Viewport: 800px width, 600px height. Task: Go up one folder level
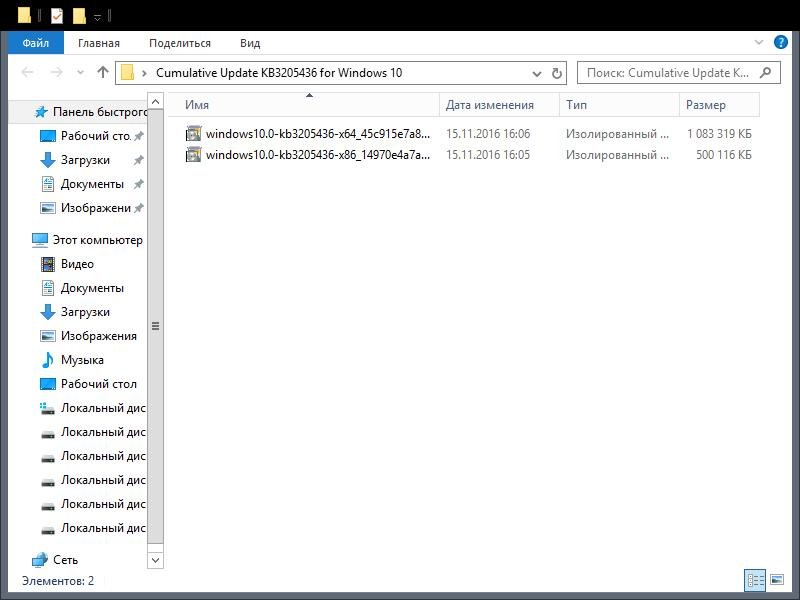tap(103, 72)
